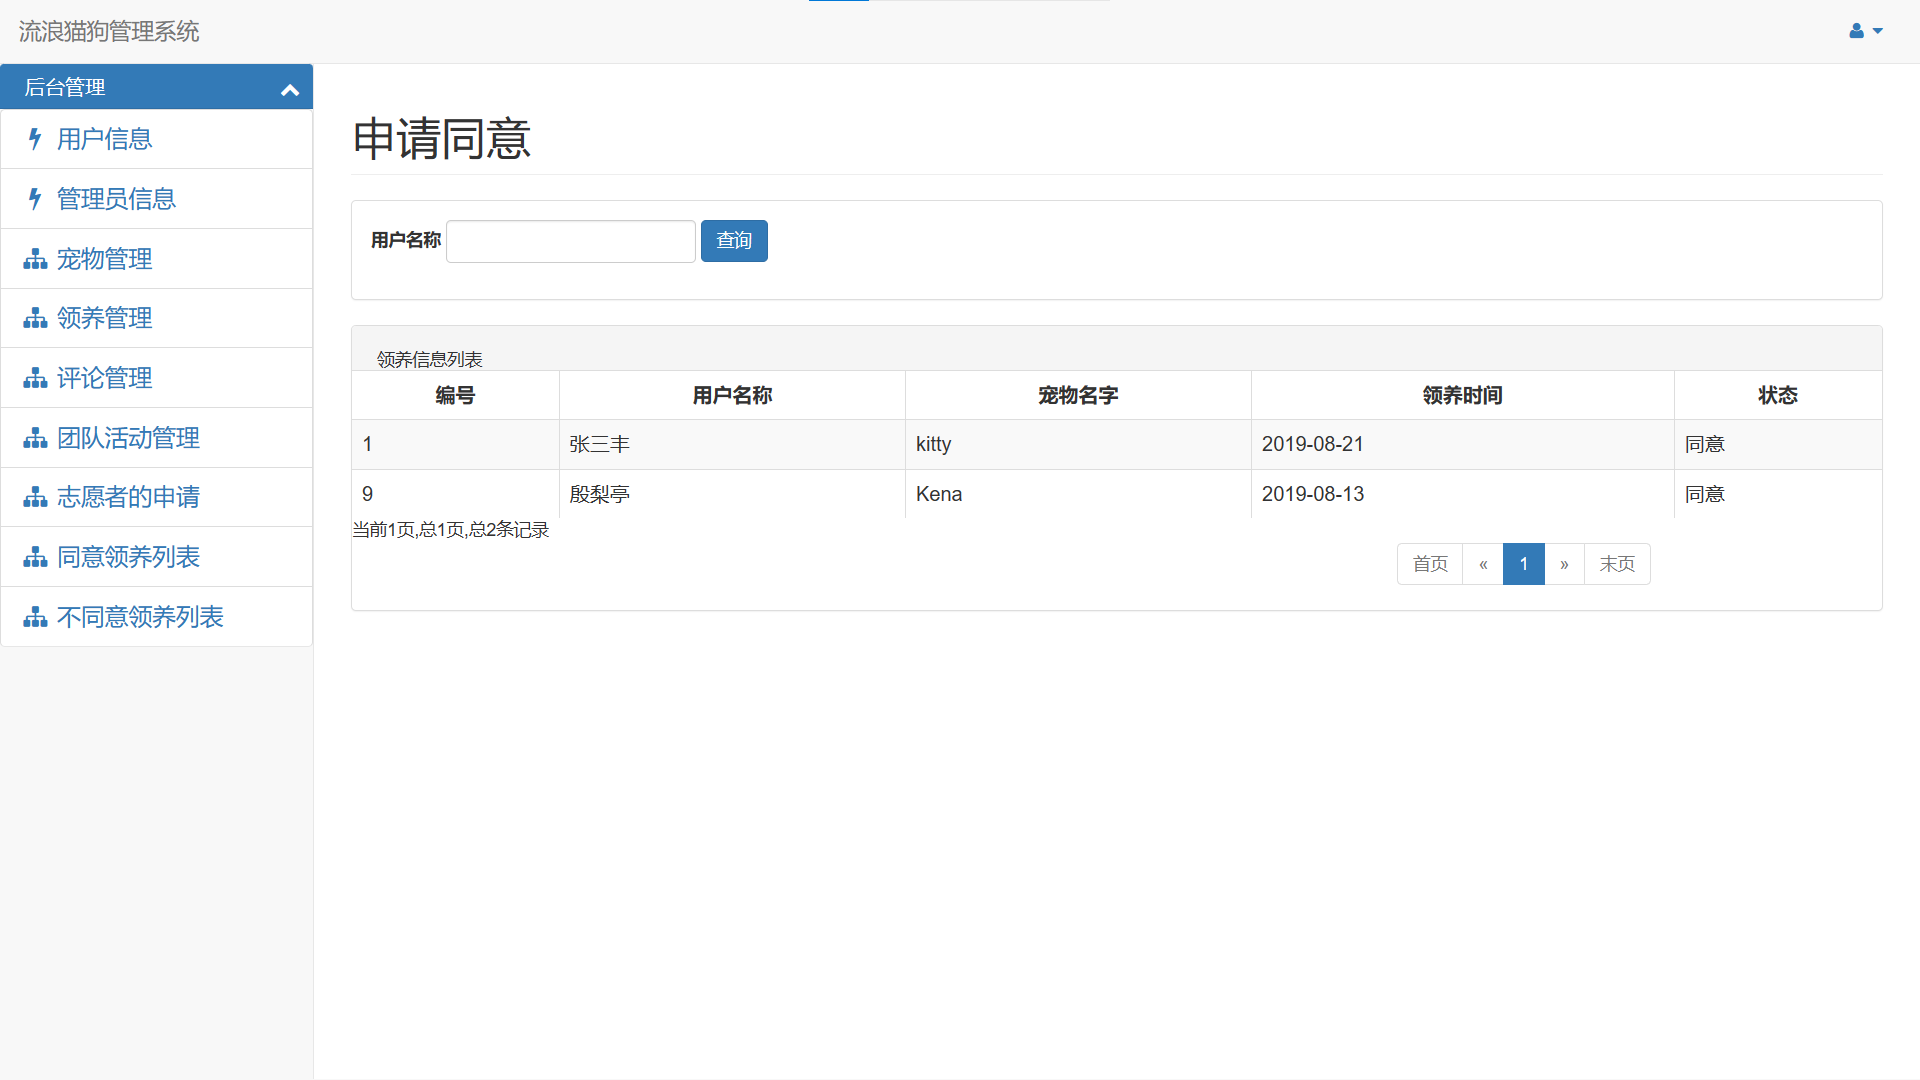Click sitemap icon beside 团队活动管理
This screenshot has height=1080, width=1920.
click(x=35, y=438)
